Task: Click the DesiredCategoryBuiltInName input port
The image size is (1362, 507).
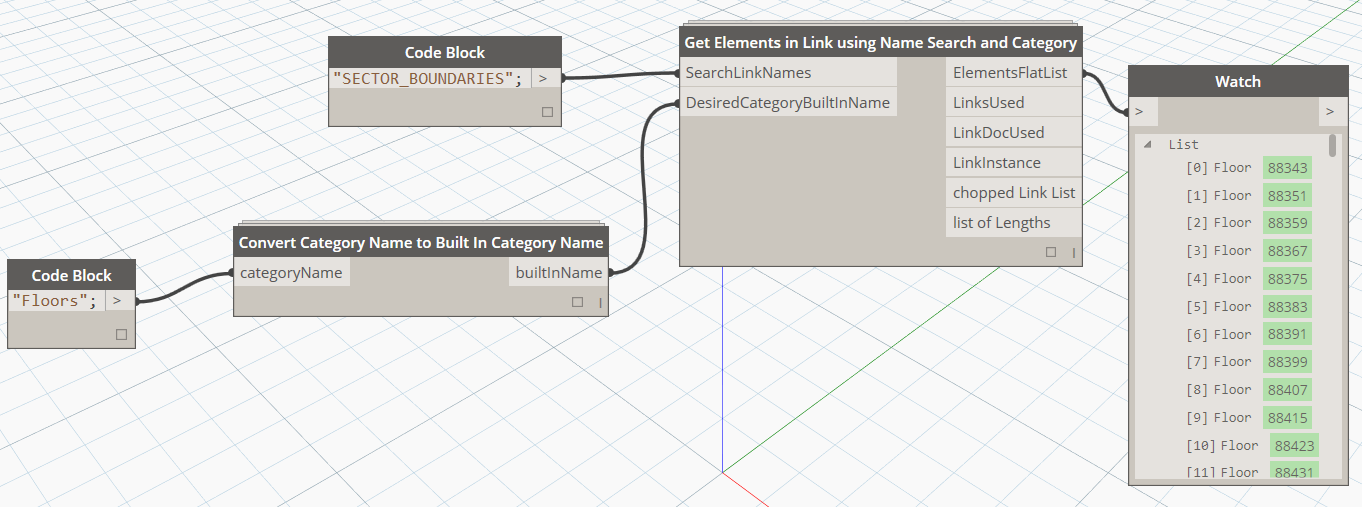Action: coord(787,103)
